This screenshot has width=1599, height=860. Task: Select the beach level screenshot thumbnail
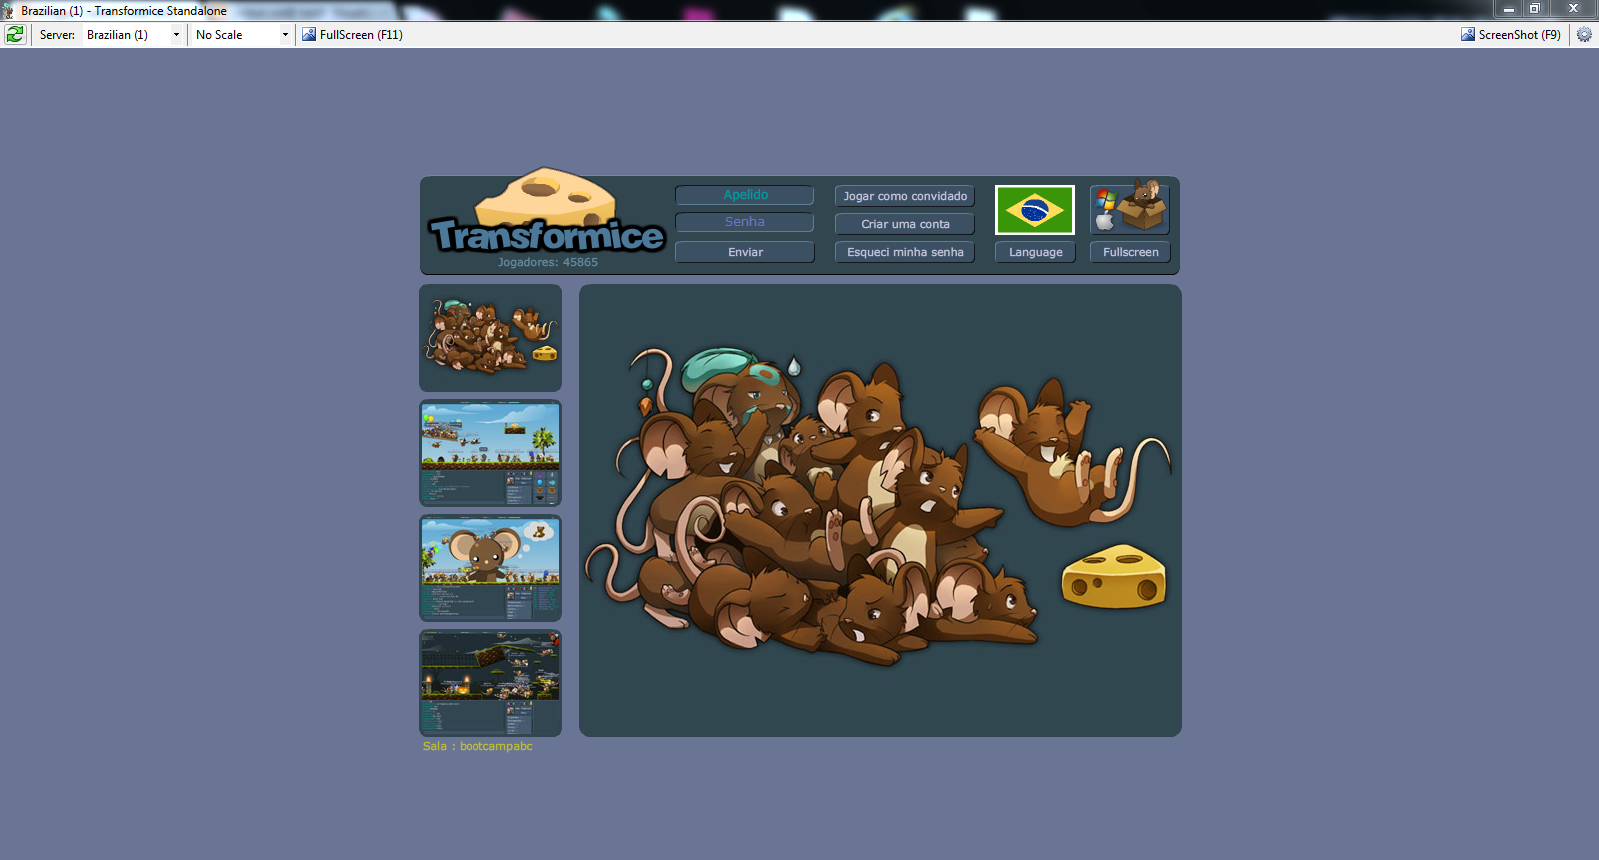[490, 453]
